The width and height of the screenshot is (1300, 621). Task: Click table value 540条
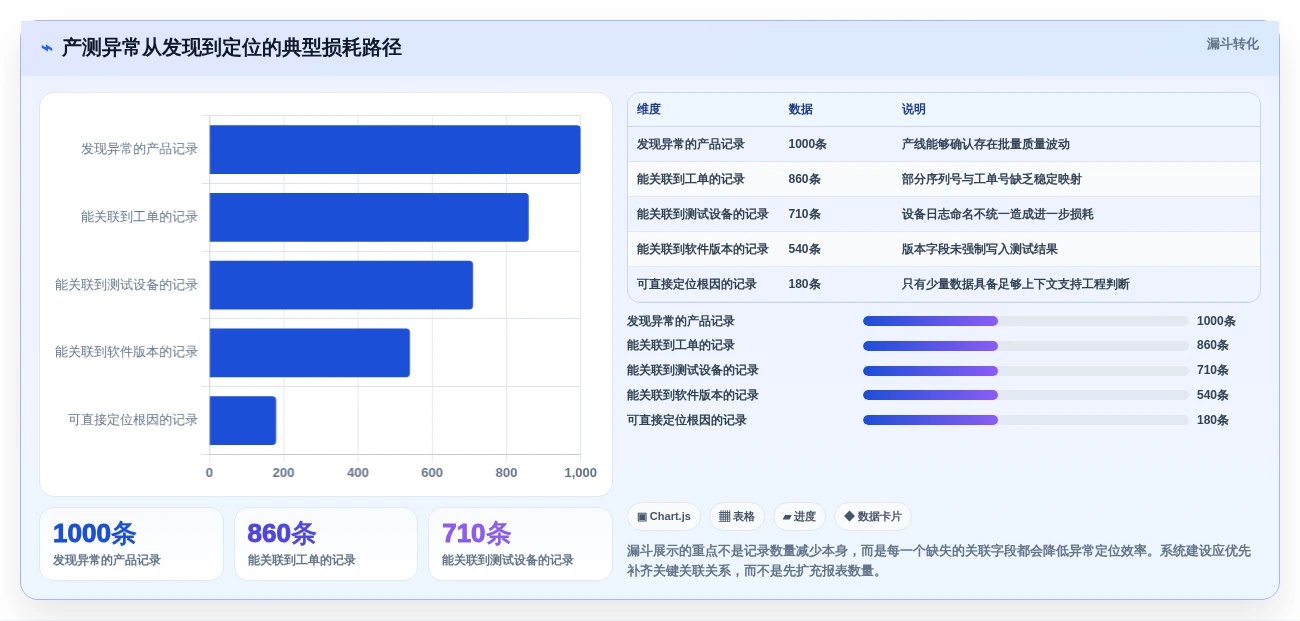coord(804,249)
